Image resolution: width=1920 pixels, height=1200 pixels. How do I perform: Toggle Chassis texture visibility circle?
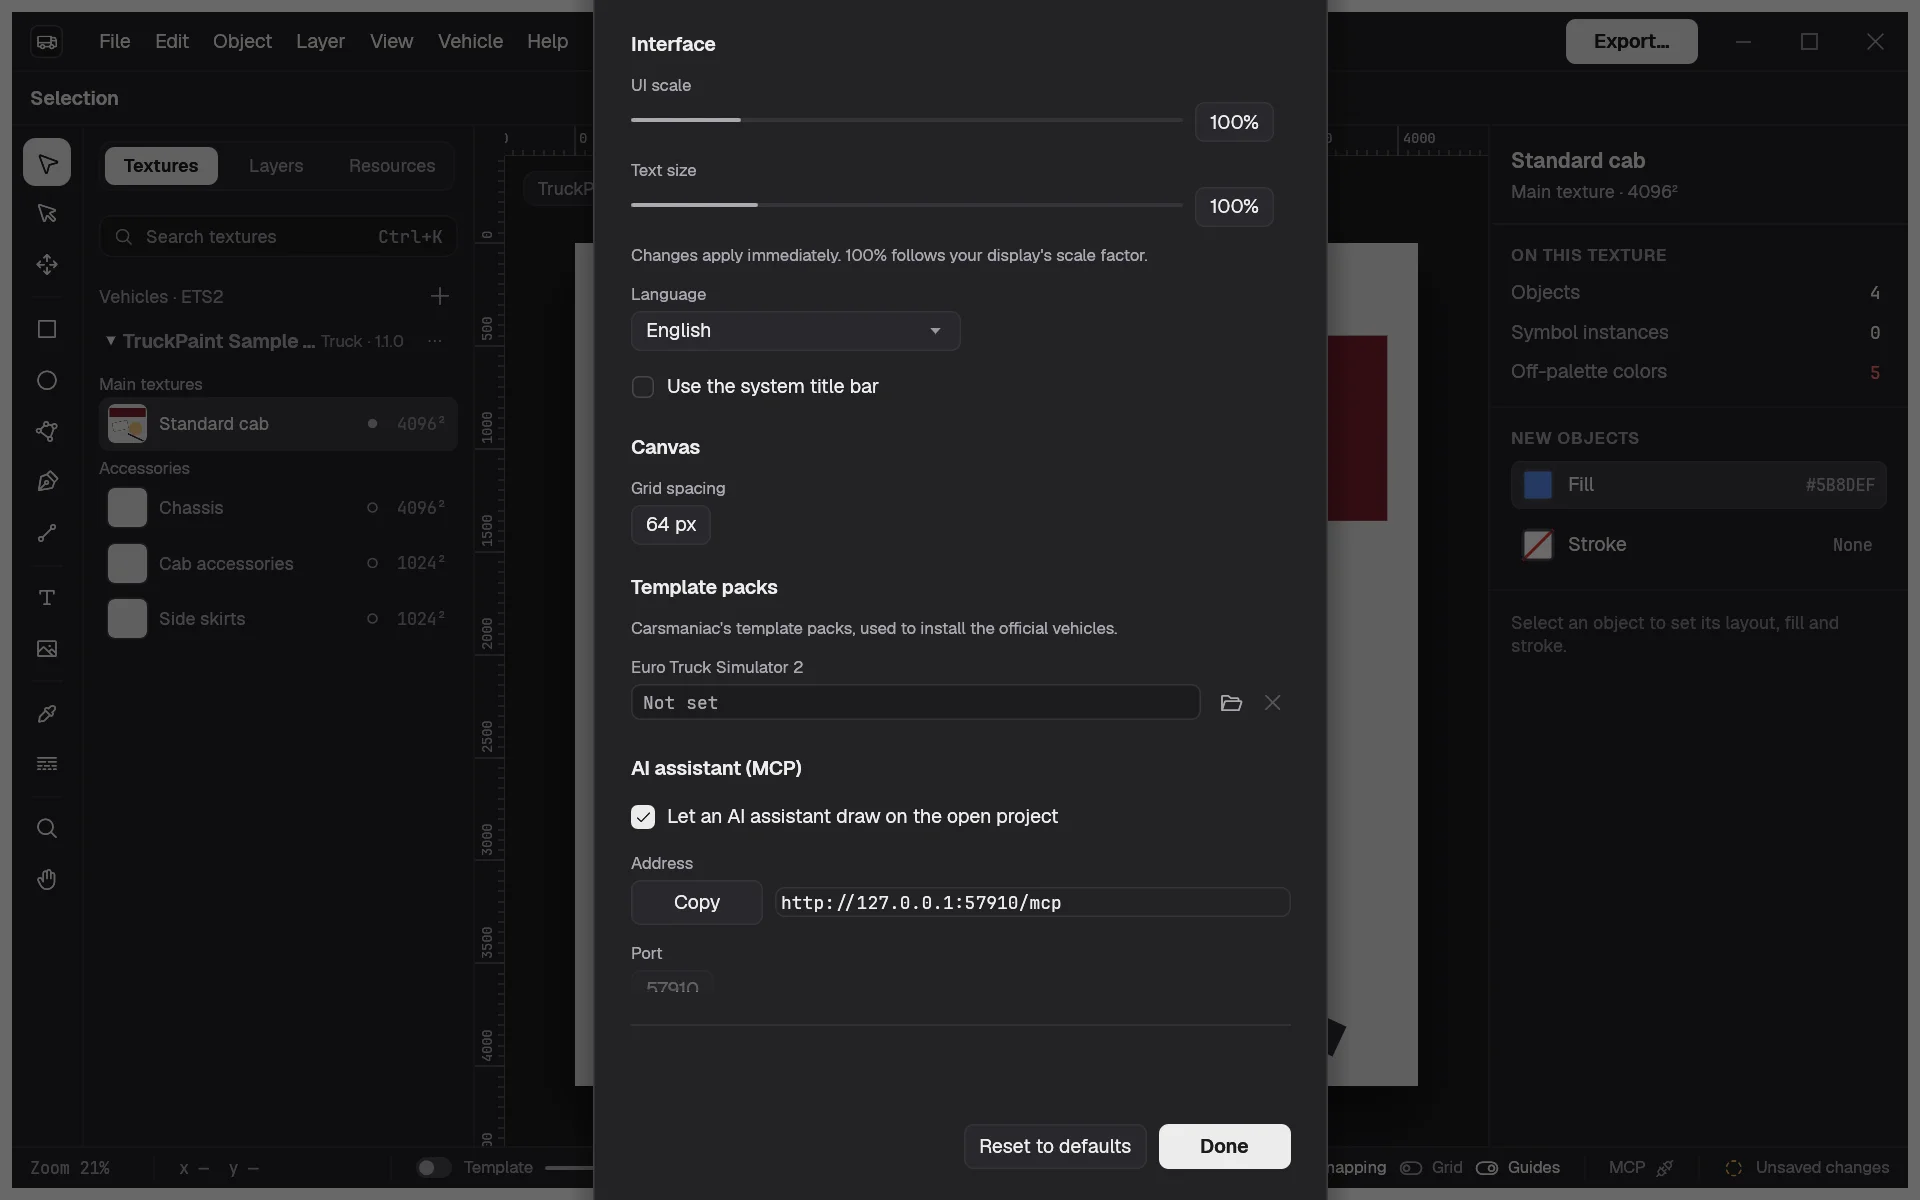click(x=372, y=508)
